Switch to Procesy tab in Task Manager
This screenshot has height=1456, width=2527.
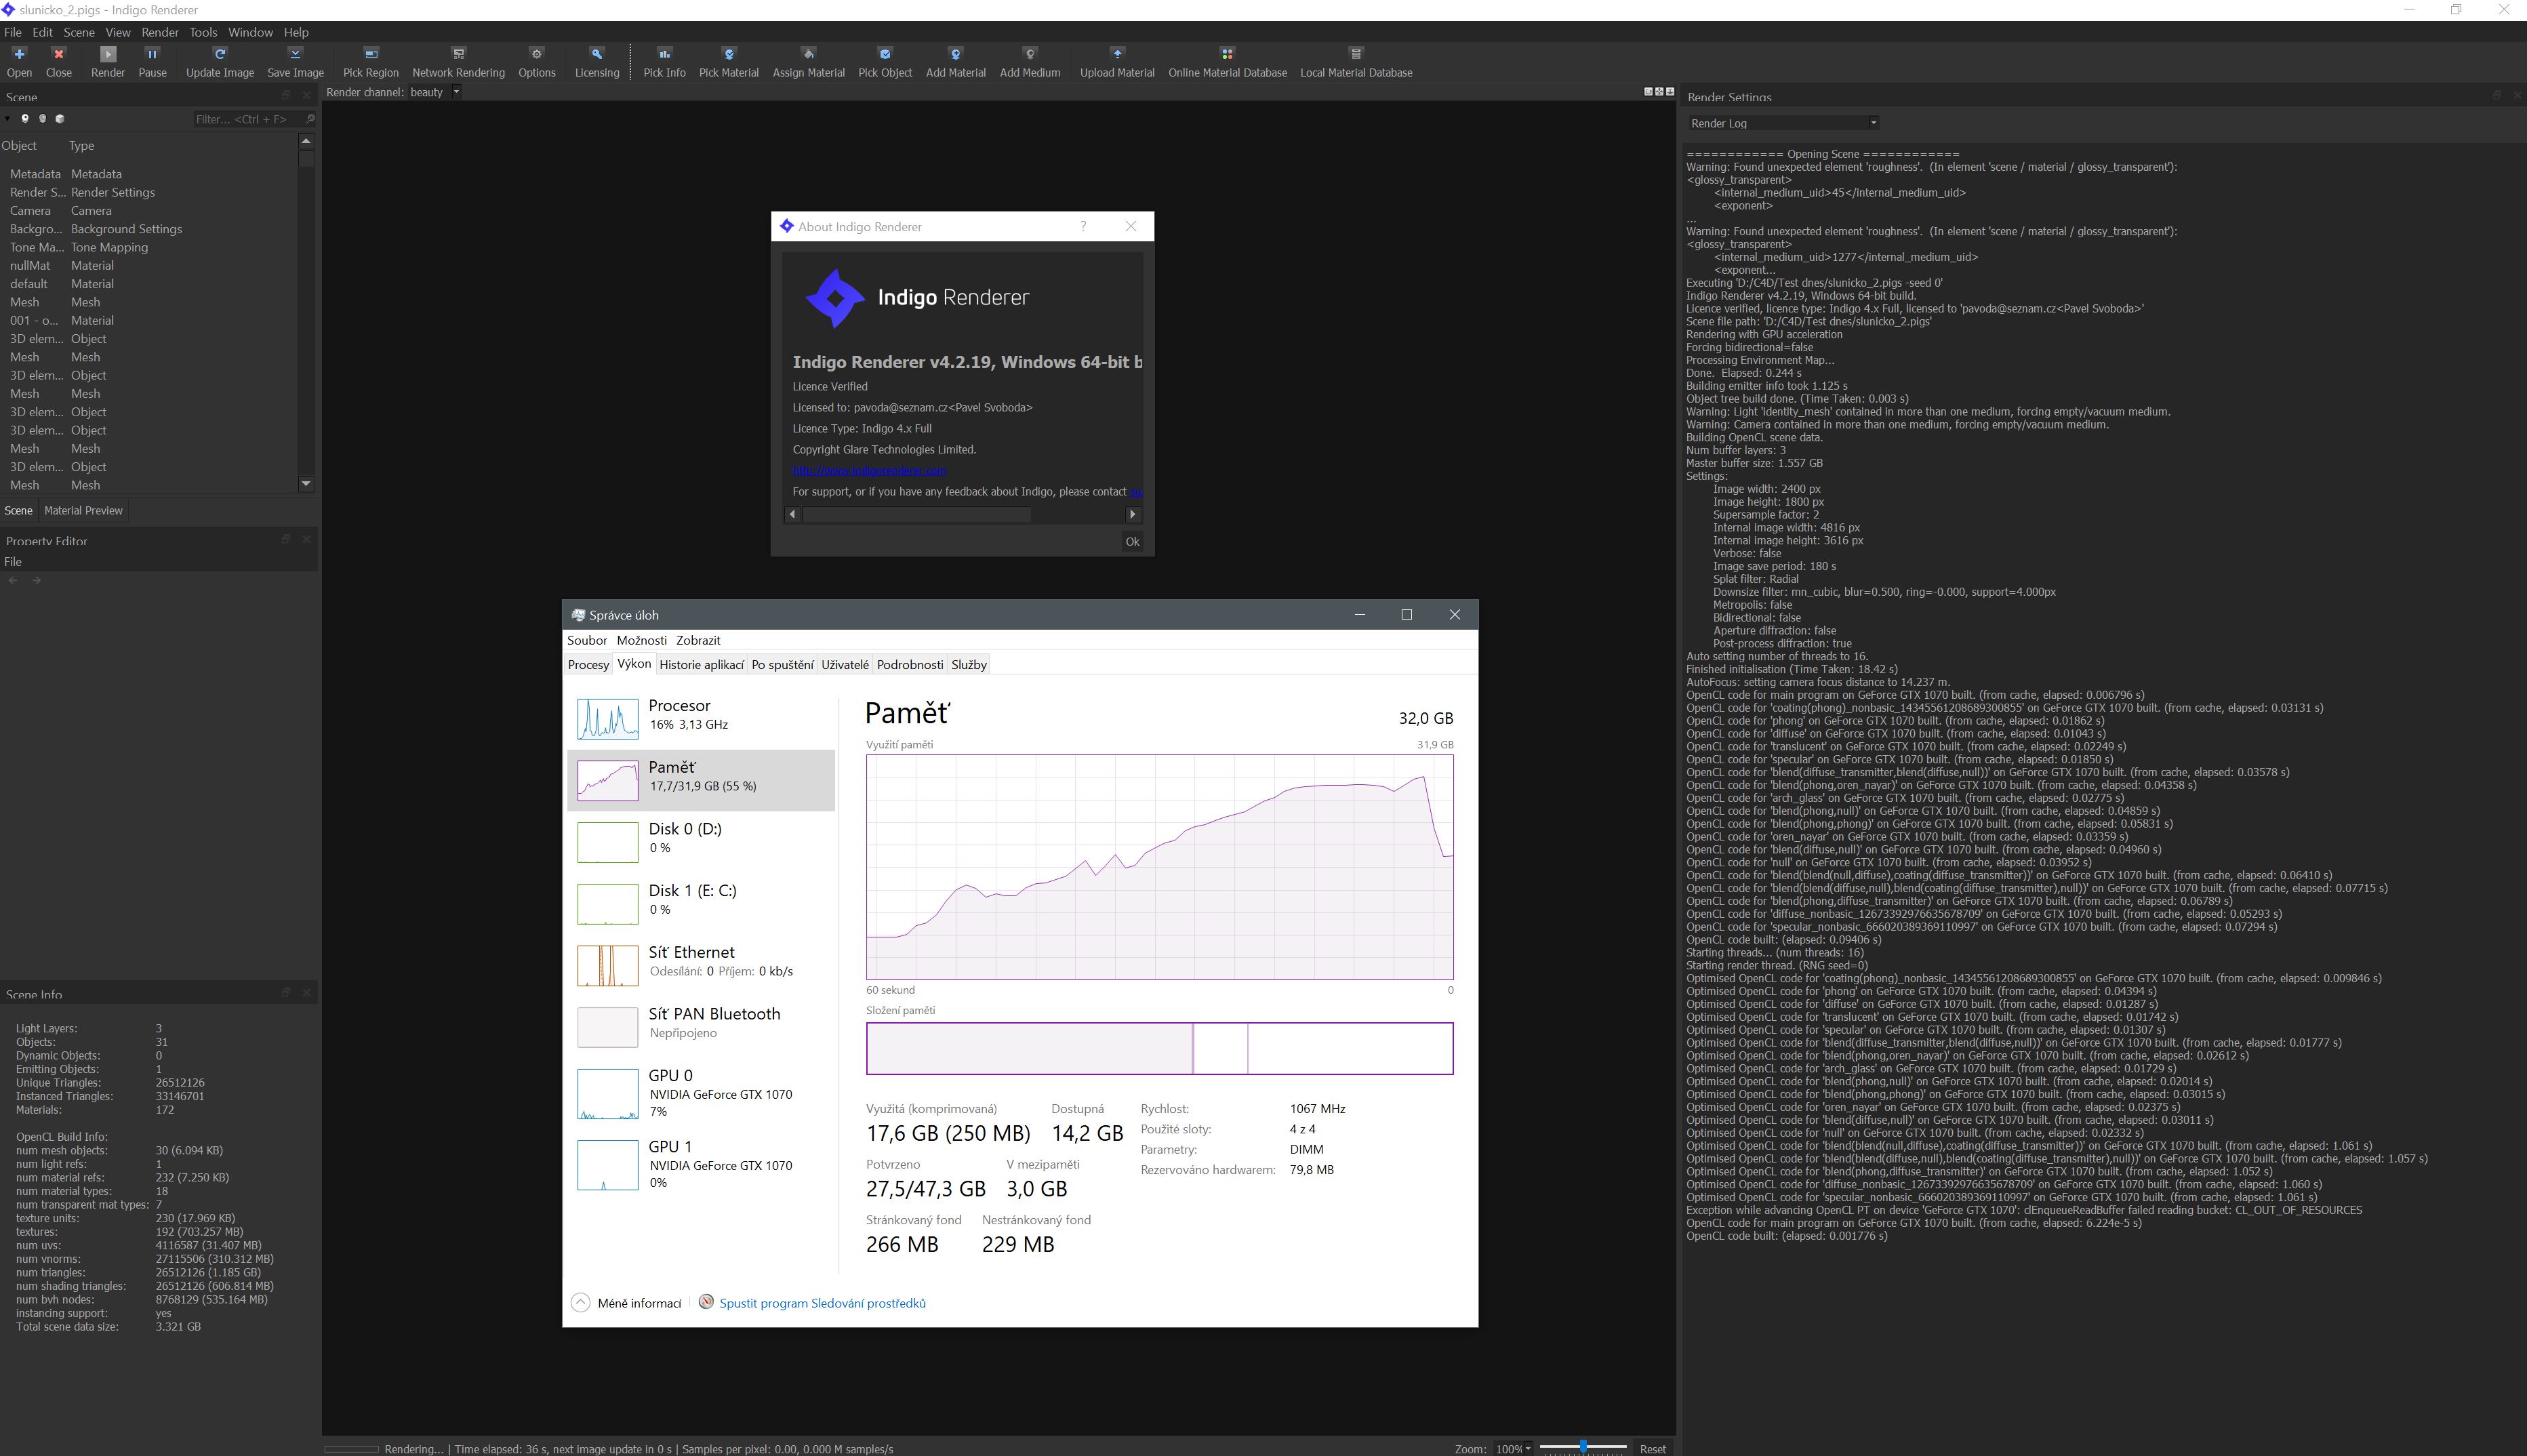(x=588, y=665)
